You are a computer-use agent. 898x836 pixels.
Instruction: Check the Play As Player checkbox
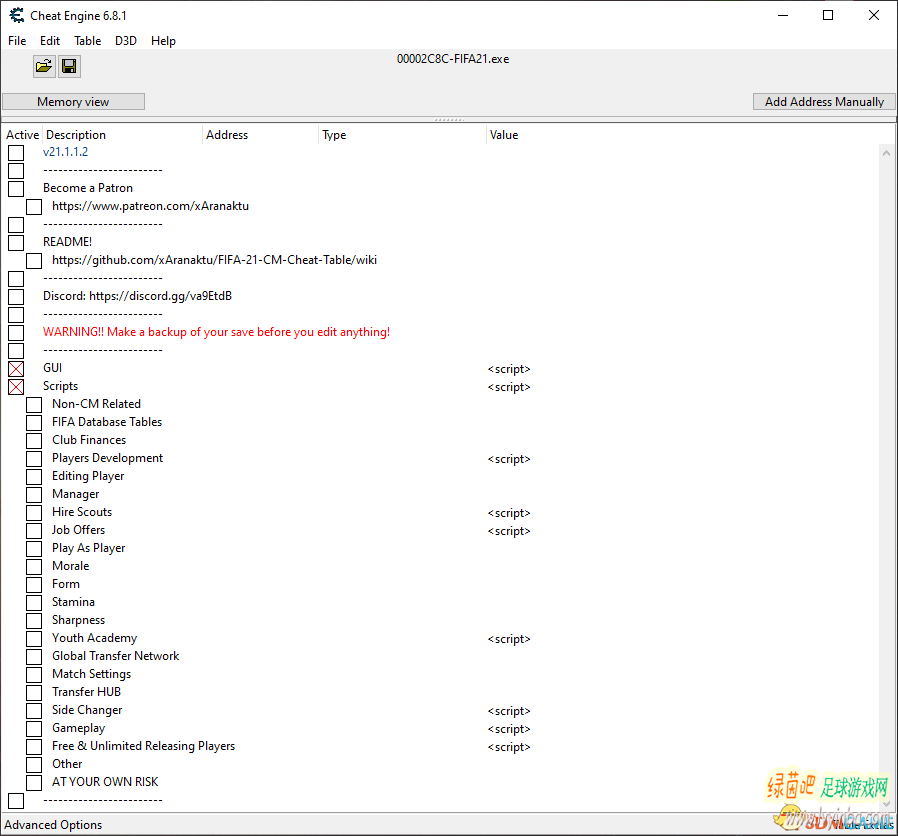[34, 549]
